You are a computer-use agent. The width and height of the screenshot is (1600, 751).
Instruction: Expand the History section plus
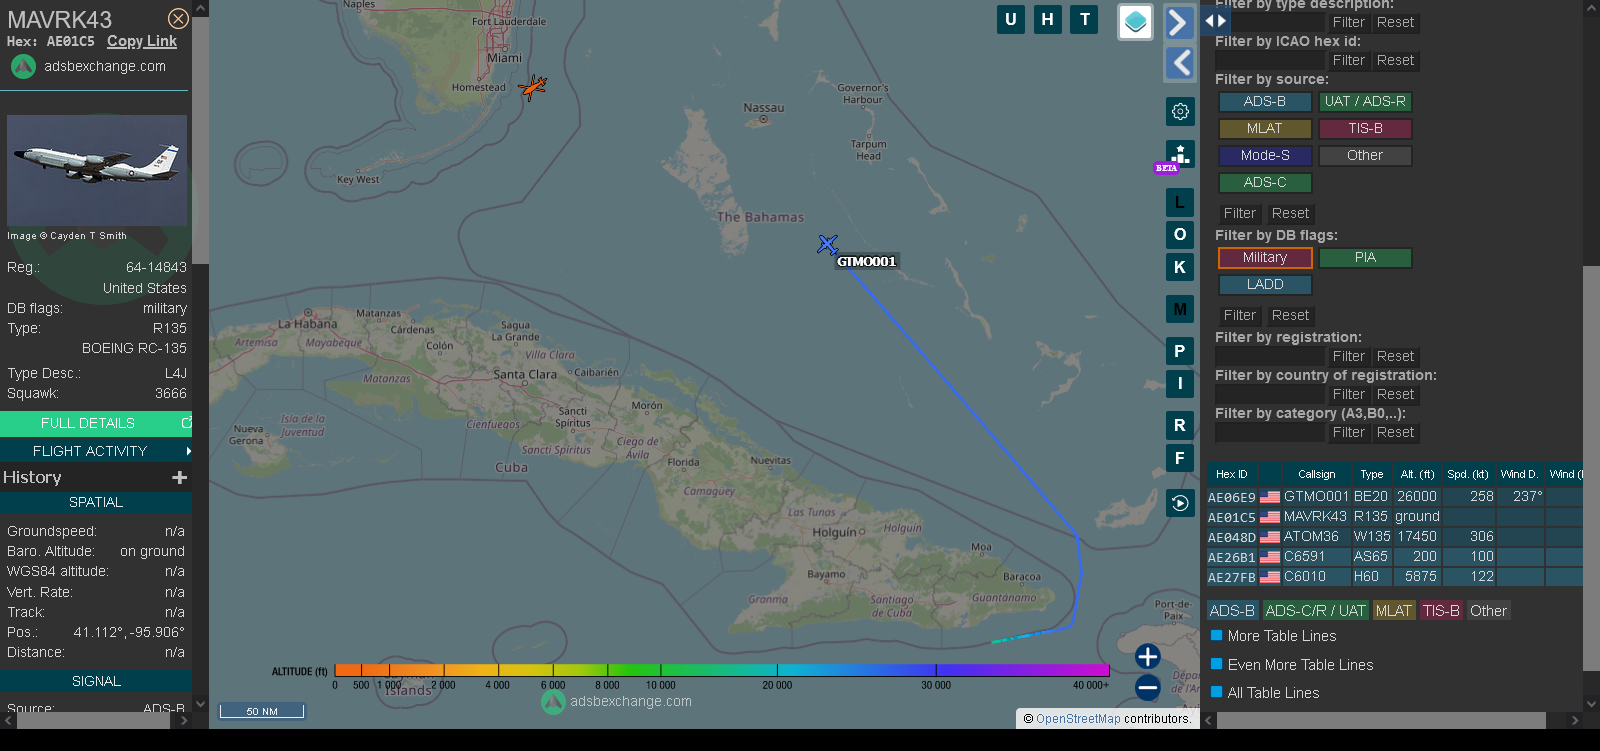pos(180,478)
